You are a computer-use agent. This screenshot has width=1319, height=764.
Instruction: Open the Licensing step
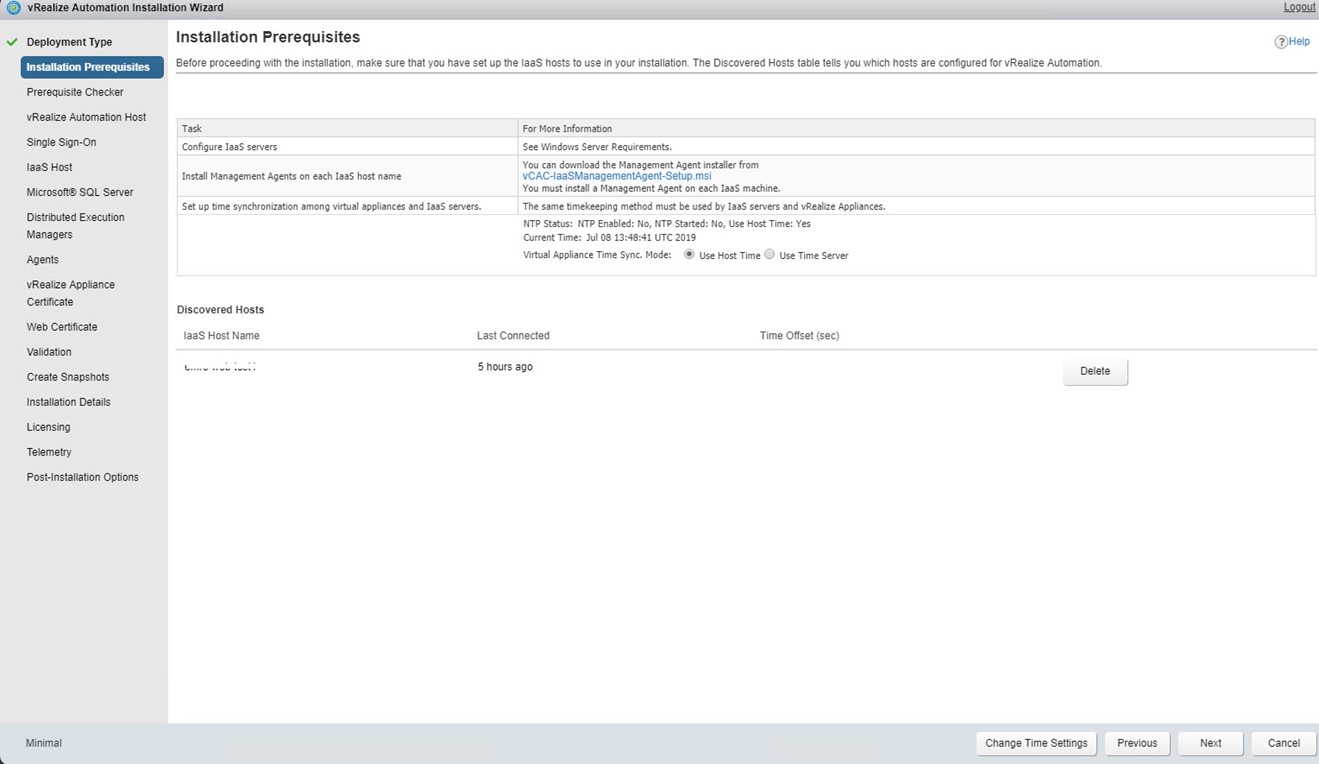(x=48, y=427)
